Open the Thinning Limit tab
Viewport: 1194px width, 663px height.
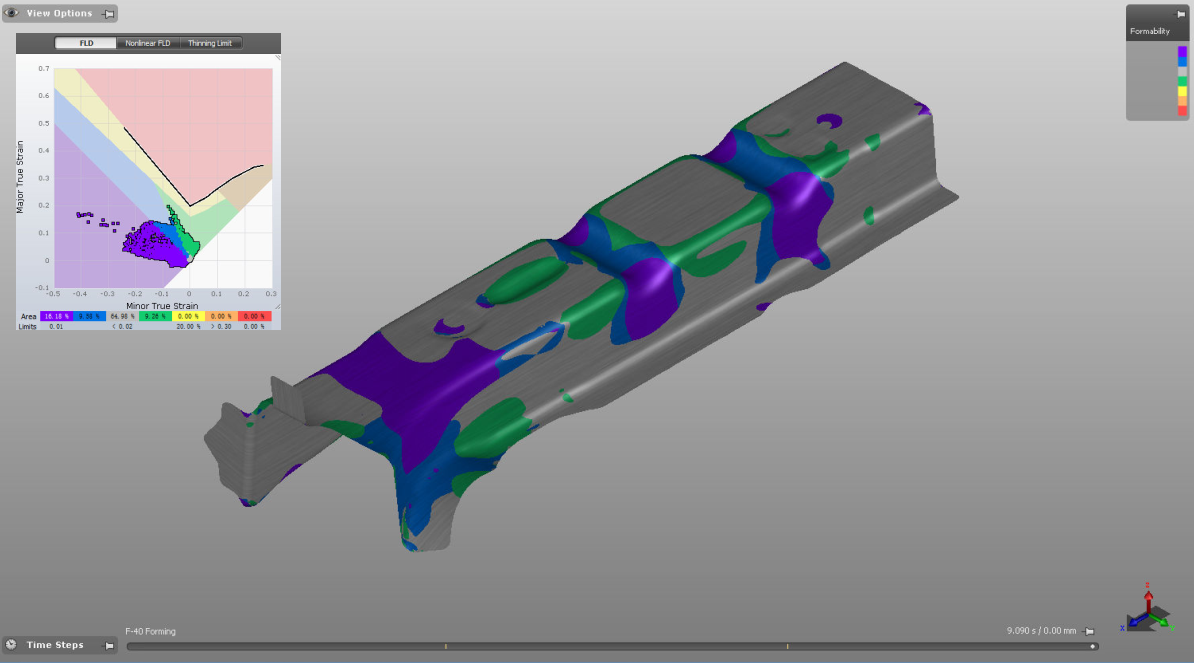[209, 43]
